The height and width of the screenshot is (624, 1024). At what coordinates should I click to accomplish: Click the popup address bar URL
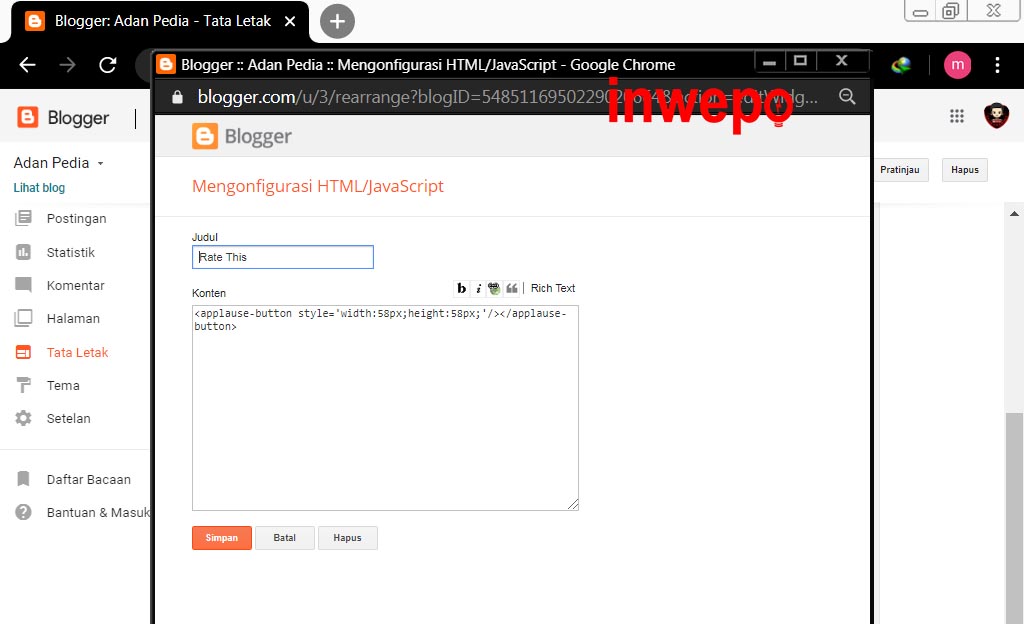(507, 97)
